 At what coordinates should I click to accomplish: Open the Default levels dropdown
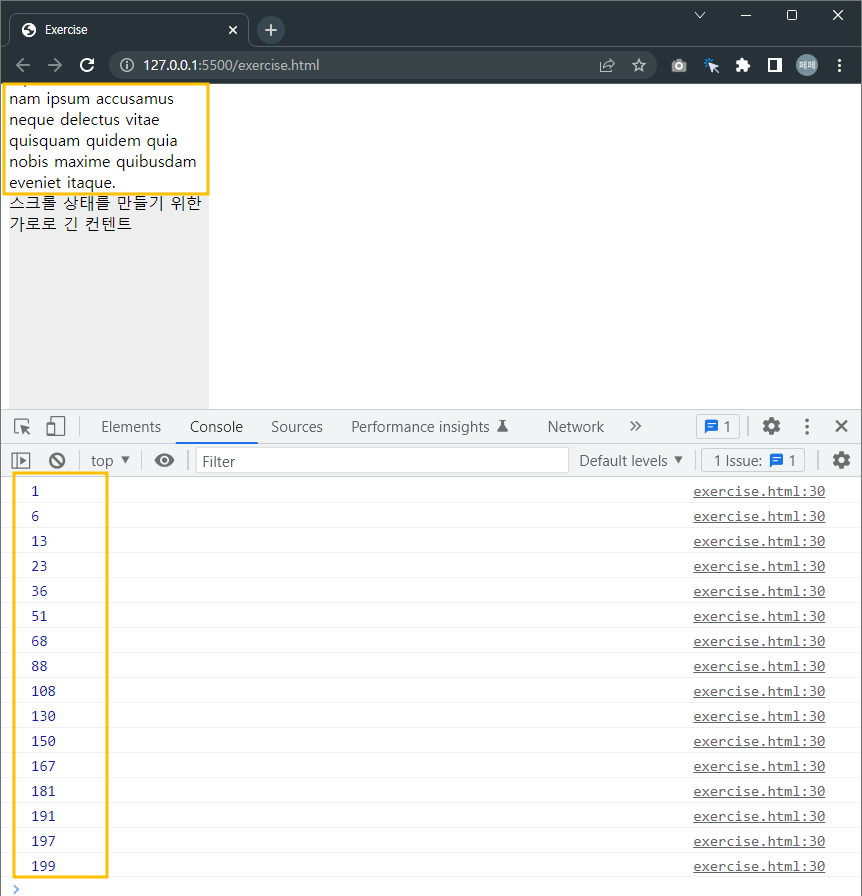point(630,460)
